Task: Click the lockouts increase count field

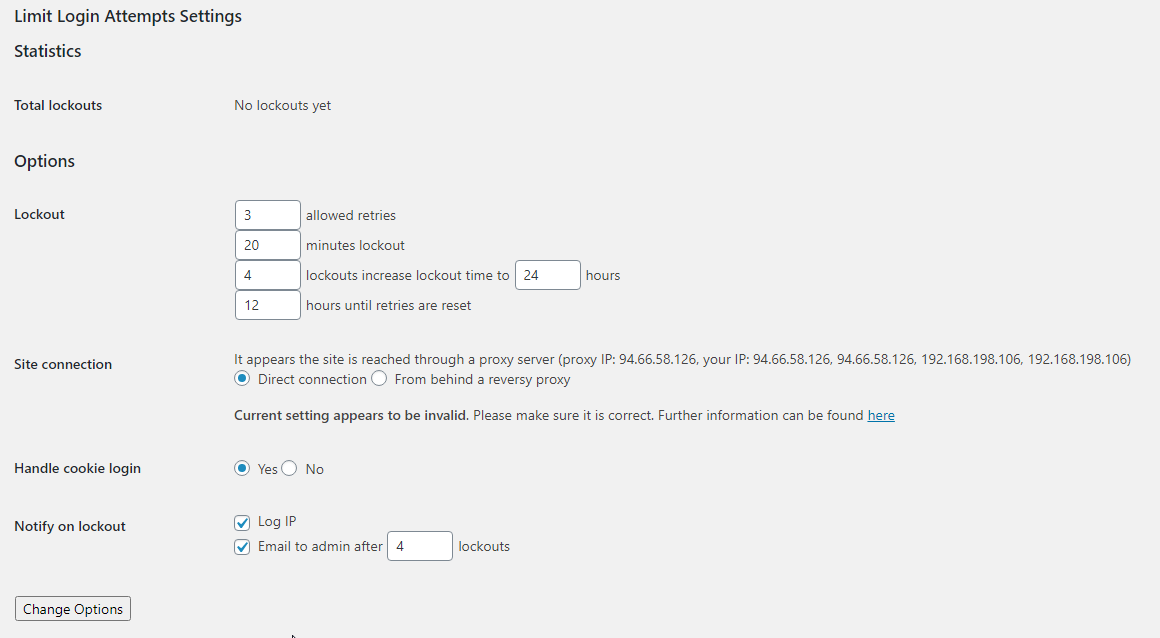Action: [267, 275]
